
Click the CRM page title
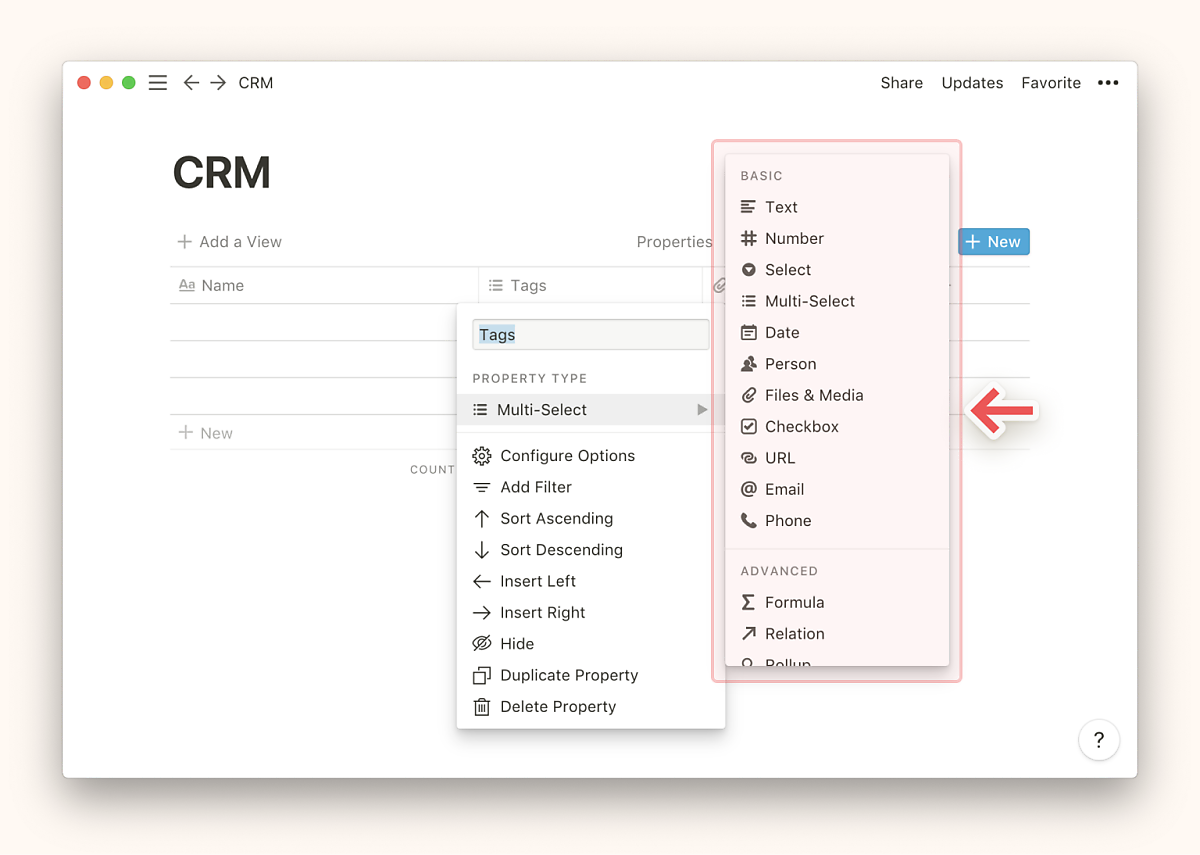point(222,173)
